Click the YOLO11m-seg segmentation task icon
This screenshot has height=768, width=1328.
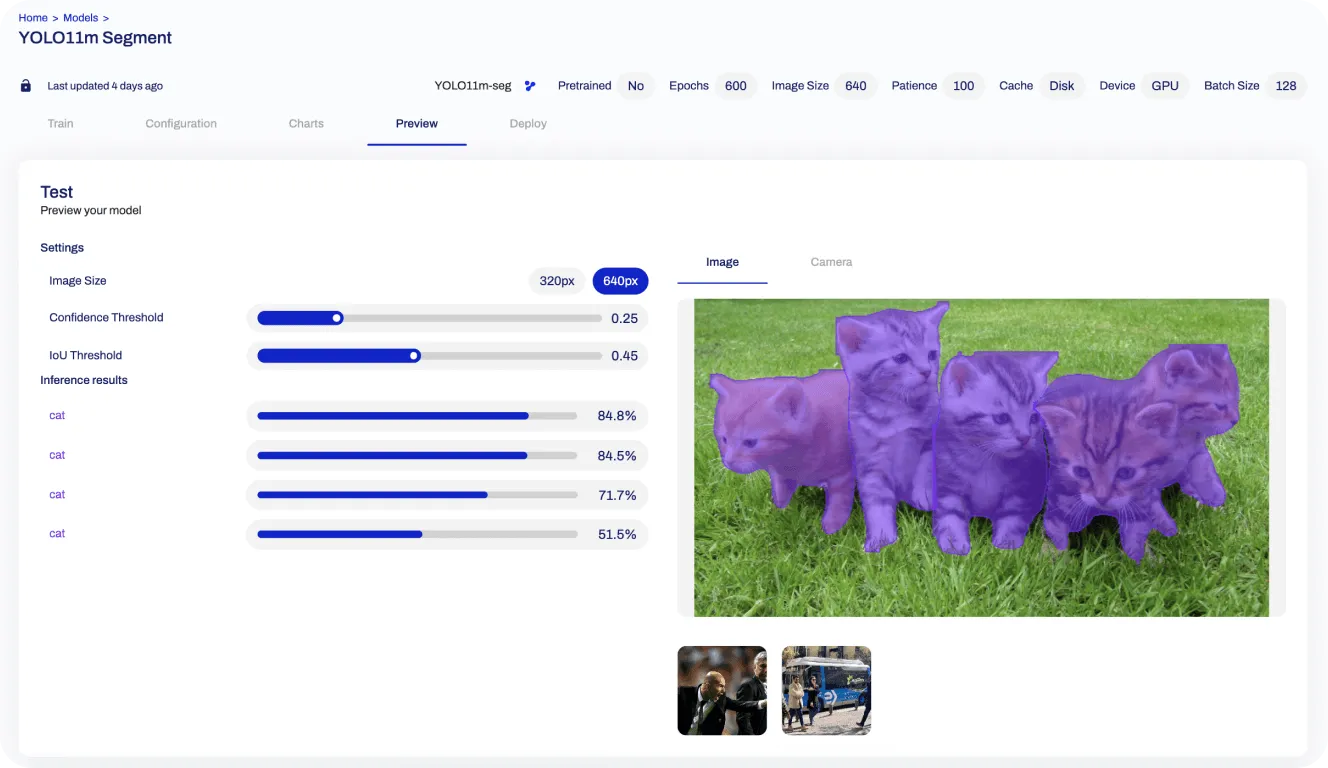pyautogui.click(x=530, y=86)
